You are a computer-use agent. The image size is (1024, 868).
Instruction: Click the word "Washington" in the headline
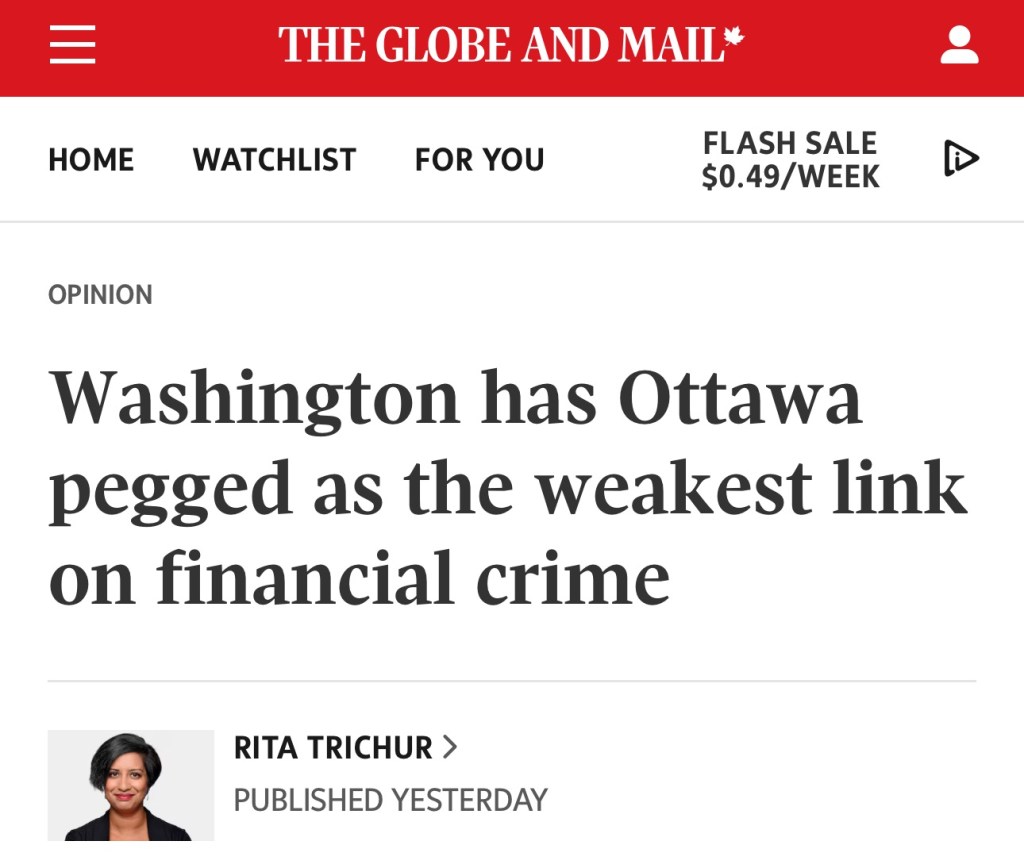(x=255, y=399)
